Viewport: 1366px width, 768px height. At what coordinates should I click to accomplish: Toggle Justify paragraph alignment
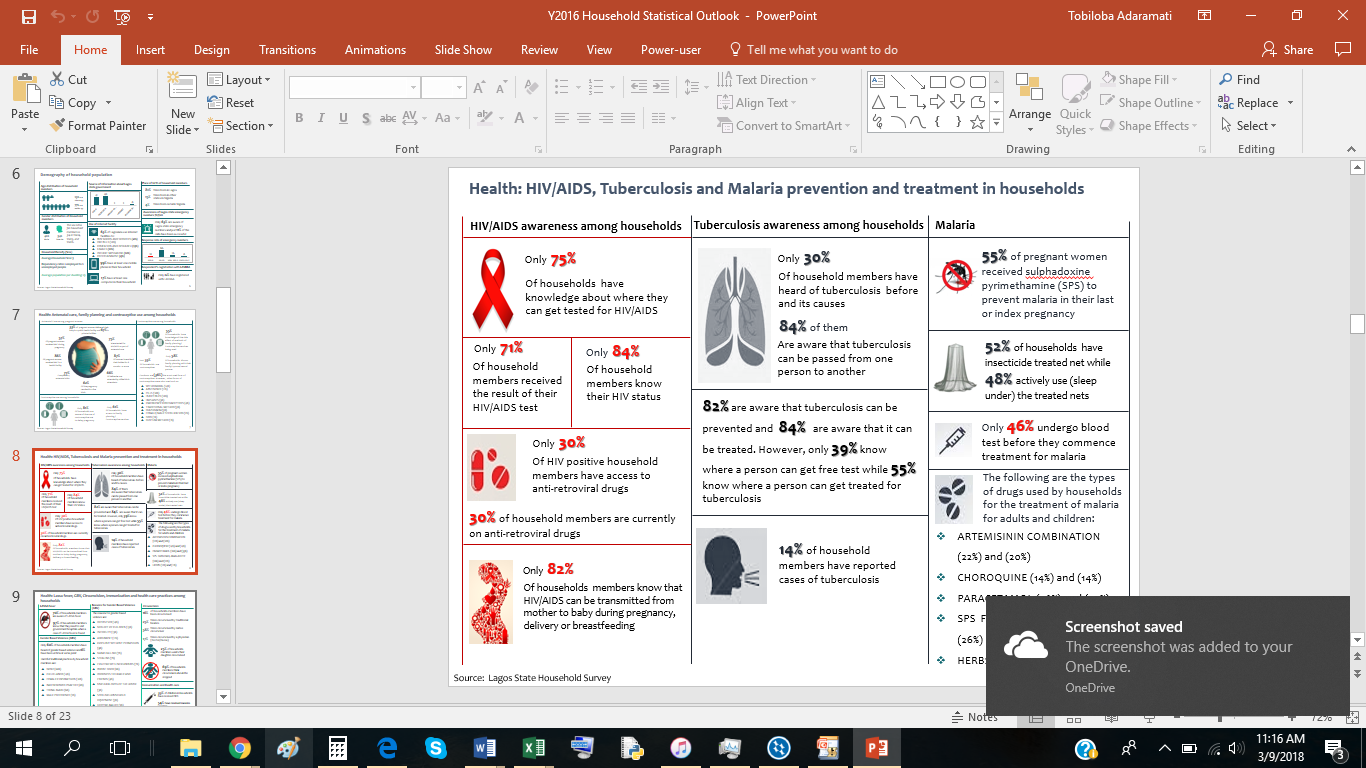pos(628,118)
